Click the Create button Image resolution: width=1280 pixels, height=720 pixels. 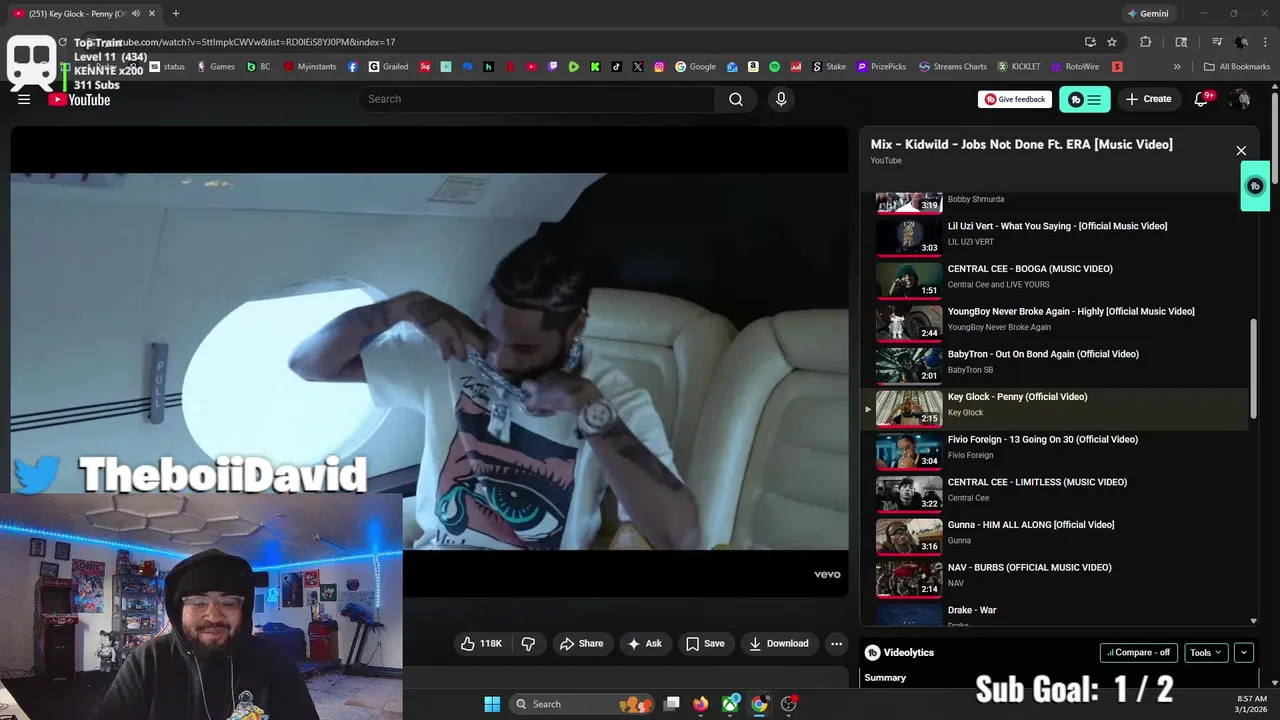(x=1148, y=99)
